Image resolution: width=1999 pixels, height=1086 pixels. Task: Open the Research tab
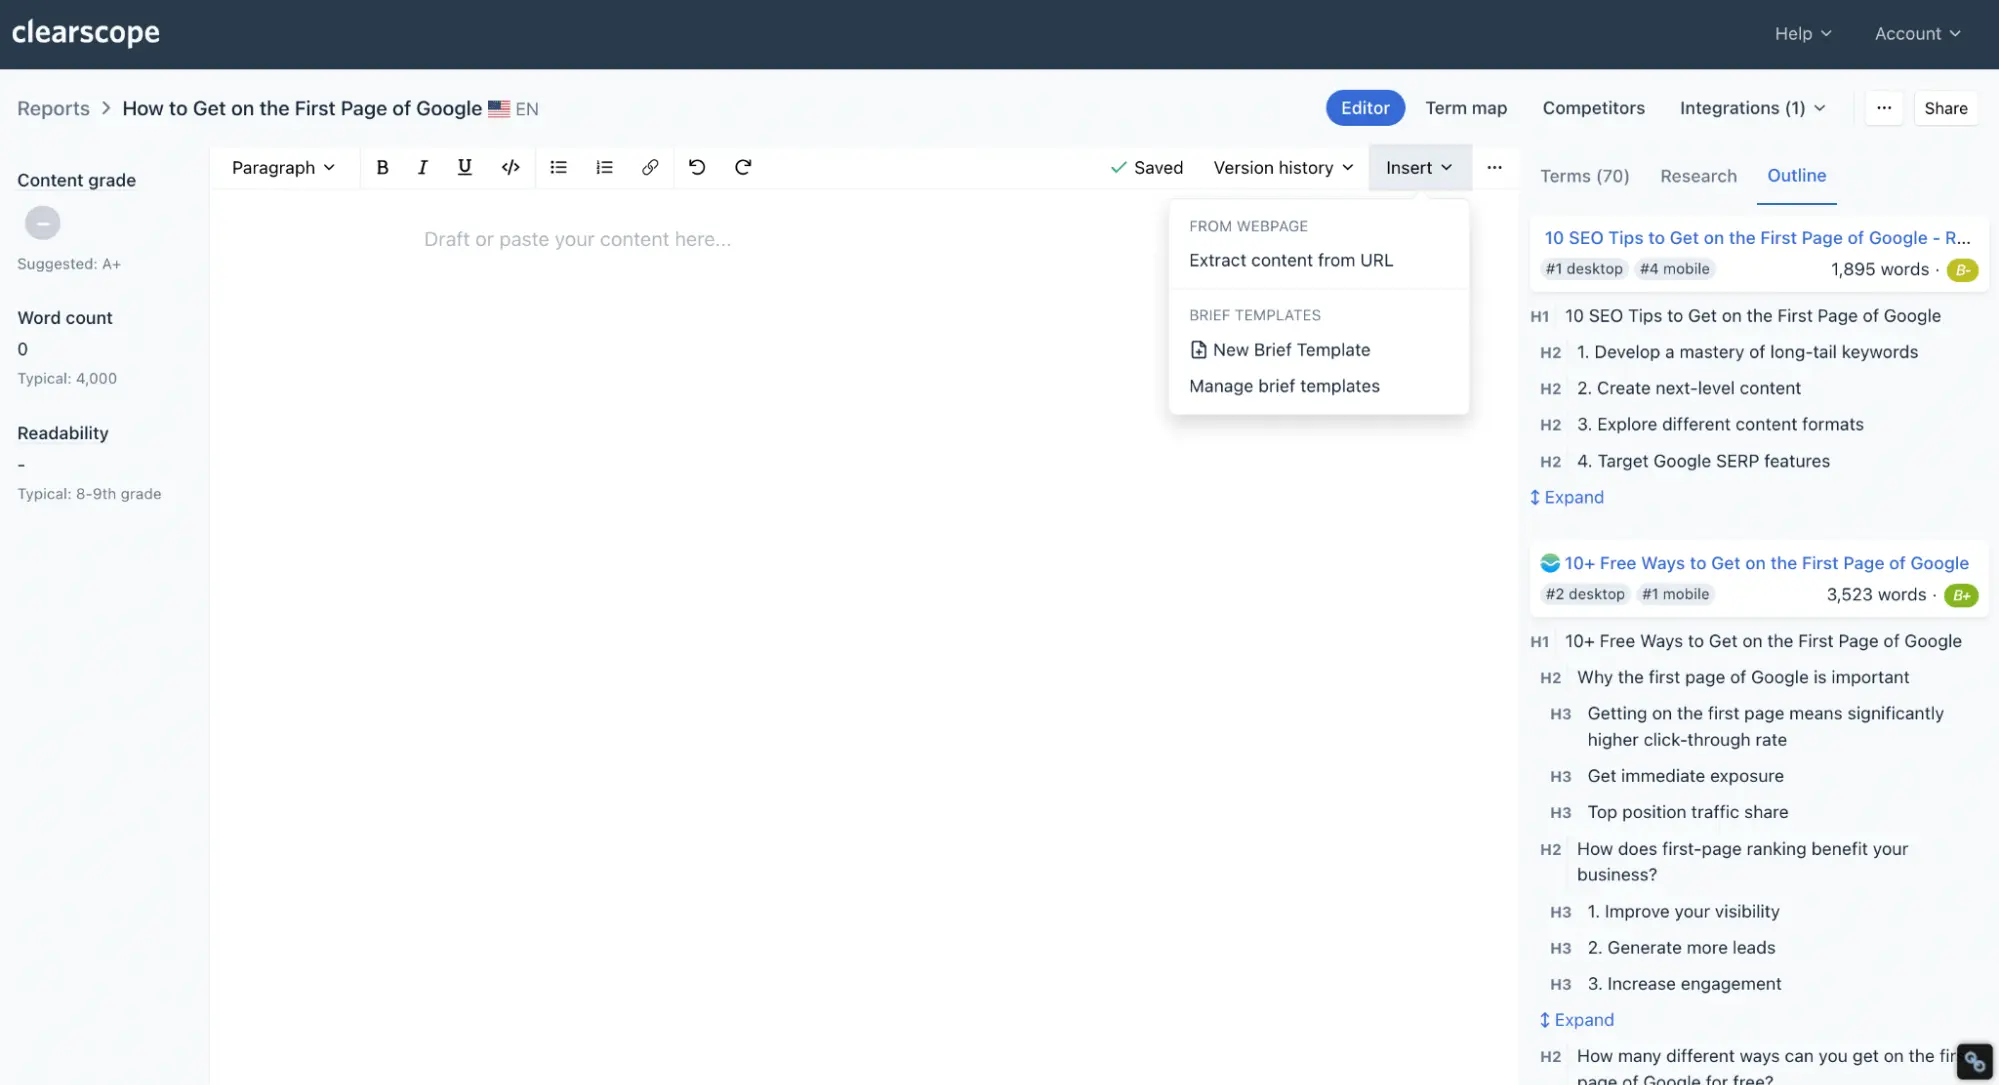pyautogui.click(x=1698, y=176)
